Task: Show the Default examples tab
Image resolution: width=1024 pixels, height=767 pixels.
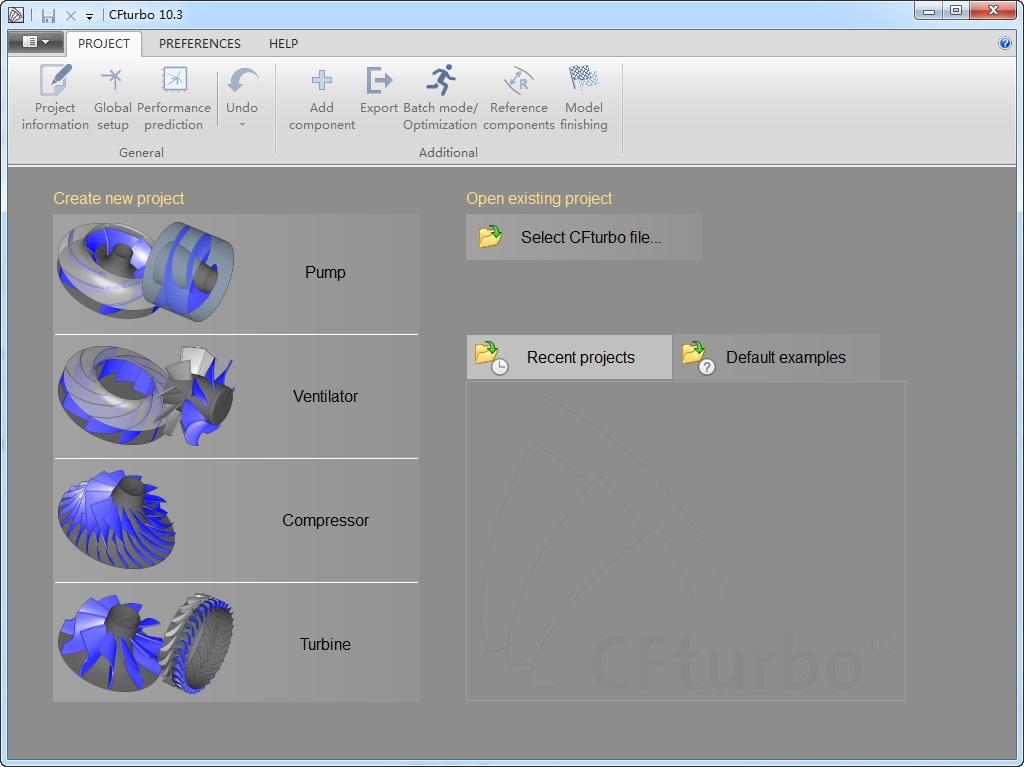Action: point(776,357)
